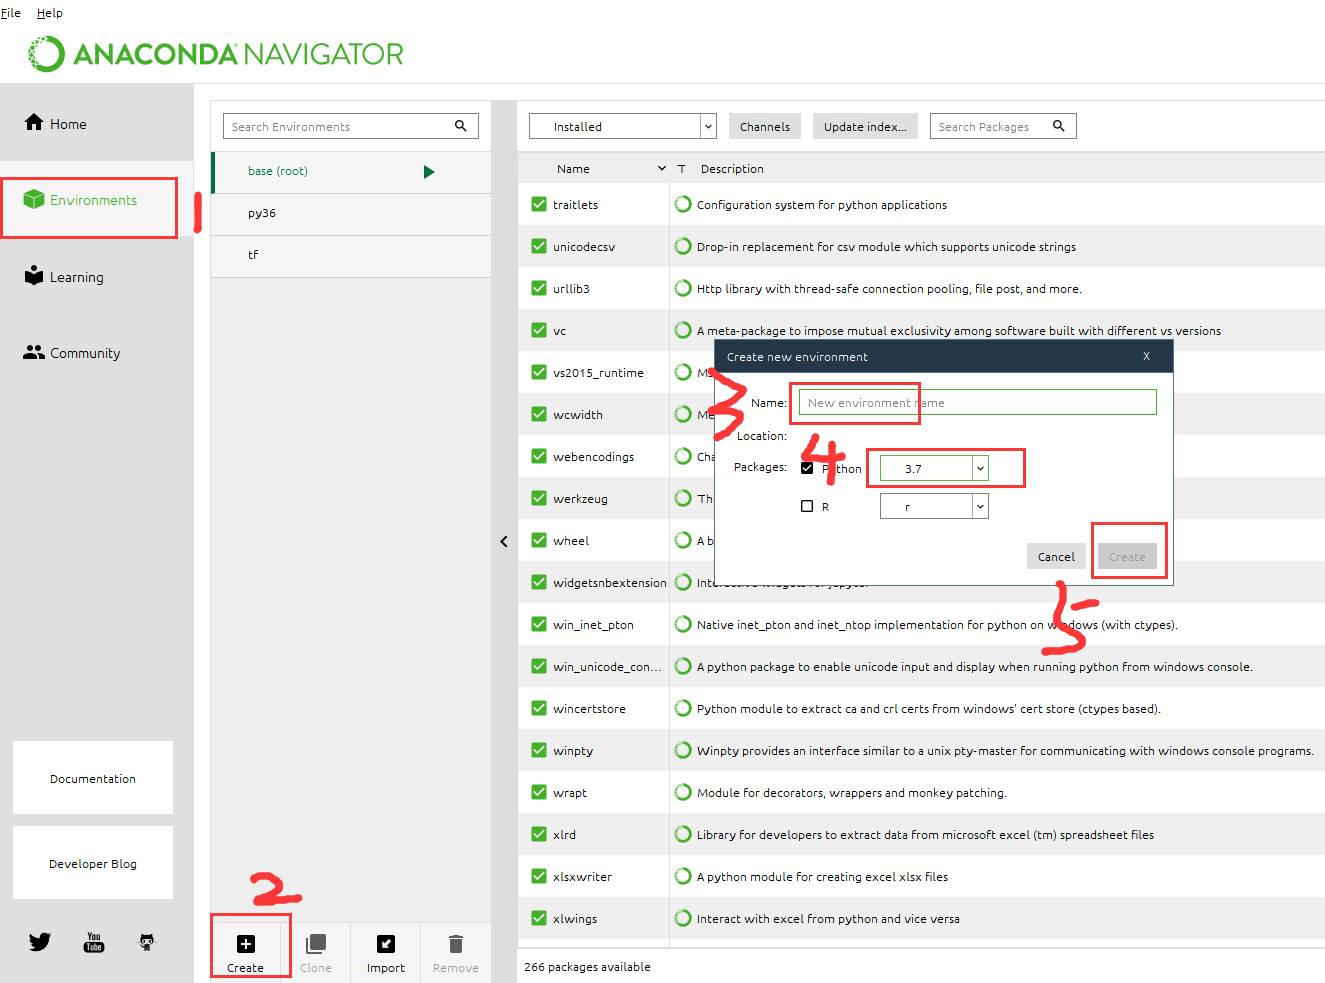Screen dimensions: 1325x983
Task: Click the status circle icon for xlwings
Action: tap(683, 918)
